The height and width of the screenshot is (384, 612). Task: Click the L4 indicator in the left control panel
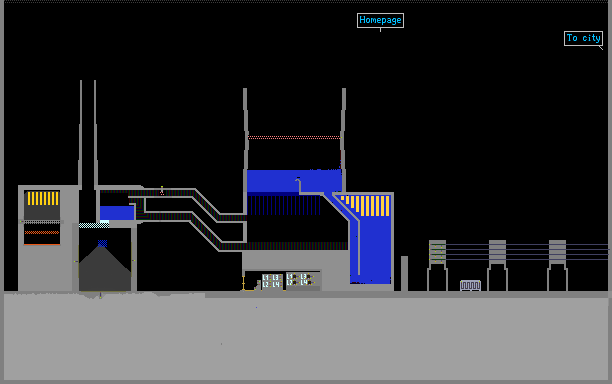278,284
